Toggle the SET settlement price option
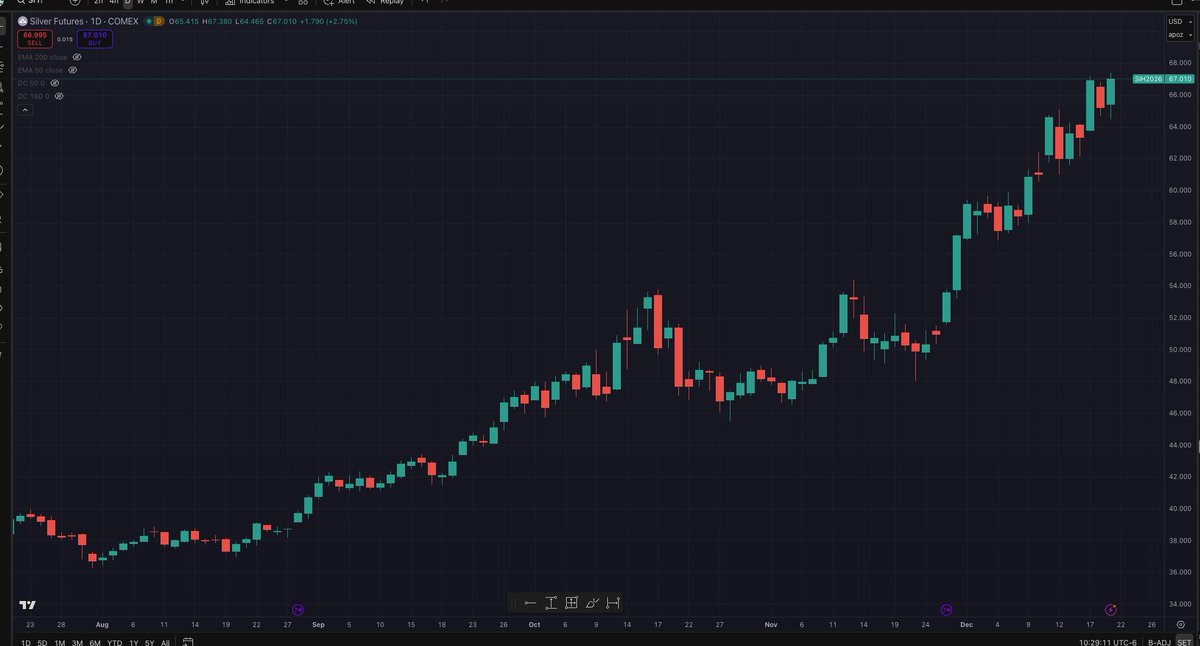1200x646 pixels. coord(1185,642)
